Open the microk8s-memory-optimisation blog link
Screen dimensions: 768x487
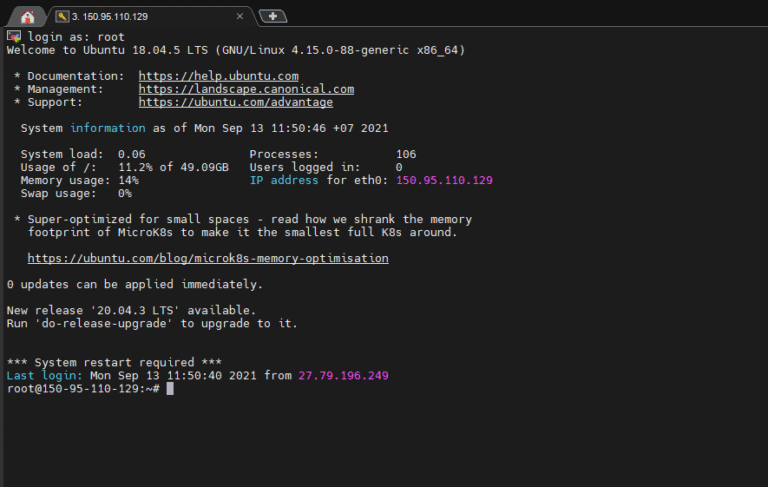pos(208,258)
